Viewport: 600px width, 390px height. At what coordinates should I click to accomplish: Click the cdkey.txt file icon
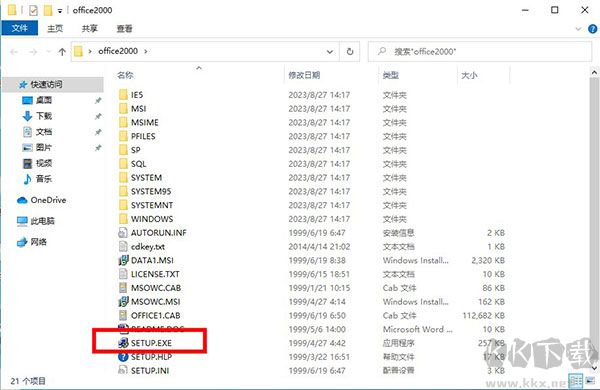[123, 246]
